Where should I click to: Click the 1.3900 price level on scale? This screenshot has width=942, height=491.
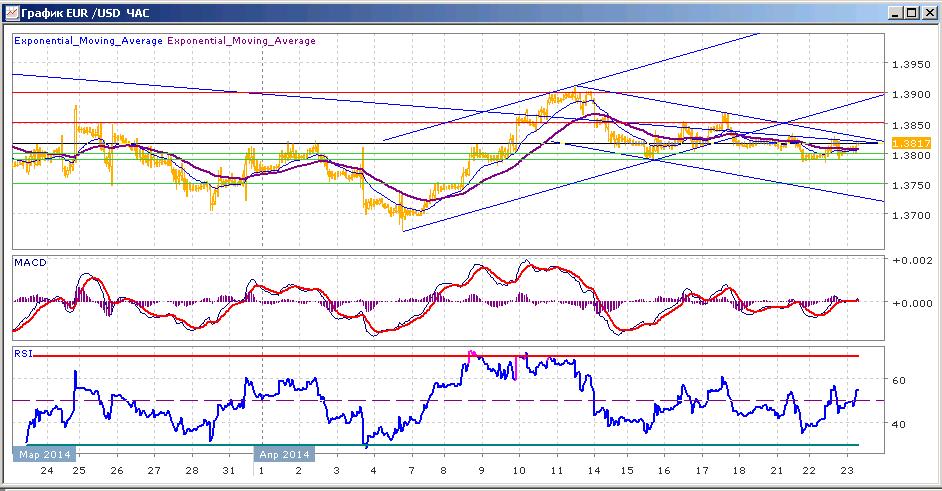click(x=911, y=94)
